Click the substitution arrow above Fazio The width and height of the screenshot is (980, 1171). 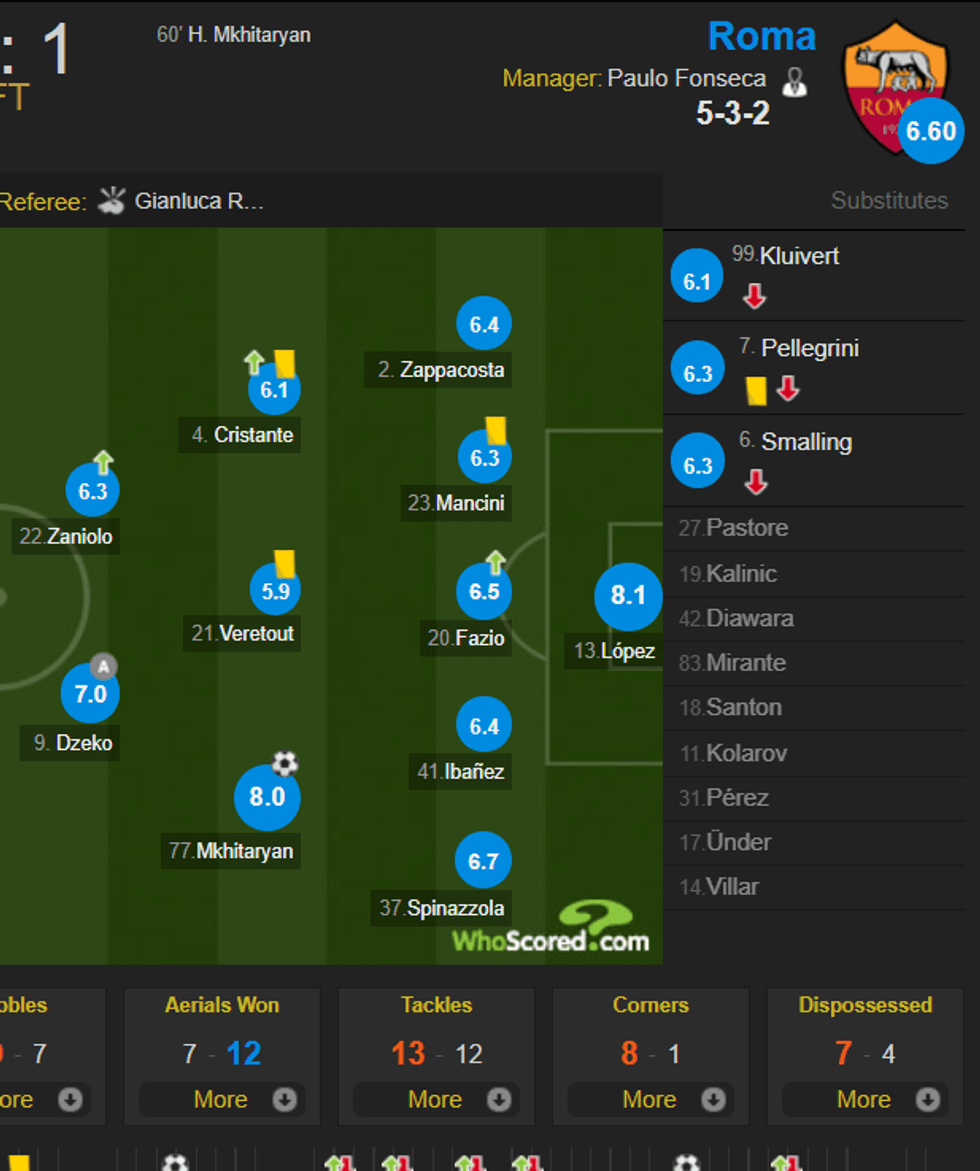(x=495, y=562)
